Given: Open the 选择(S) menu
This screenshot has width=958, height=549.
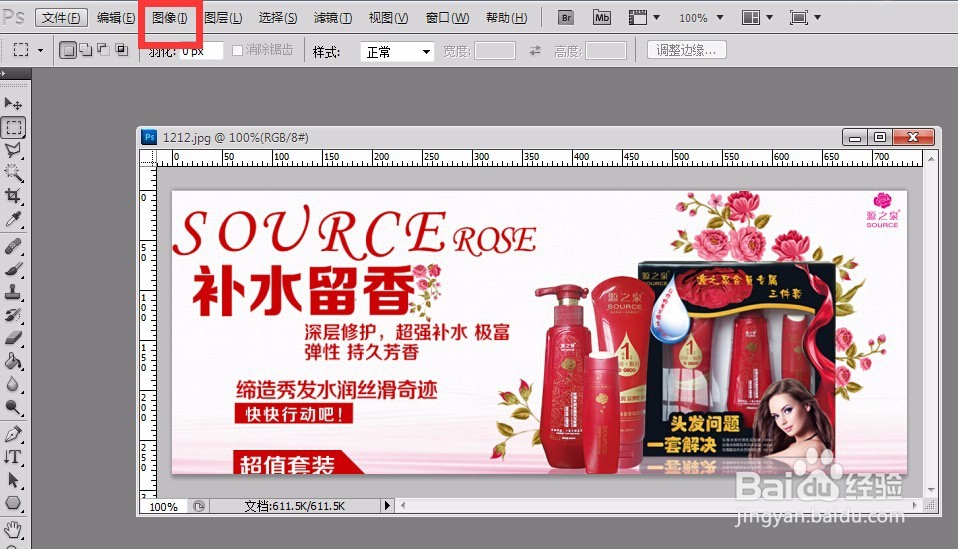Looking at the screenshot, I should (278, 18).
